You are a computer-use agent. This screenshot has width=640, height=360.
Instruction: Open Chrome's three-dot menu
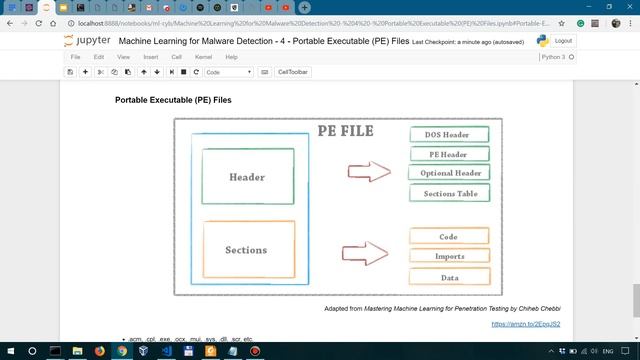click(x=630, y=24)
